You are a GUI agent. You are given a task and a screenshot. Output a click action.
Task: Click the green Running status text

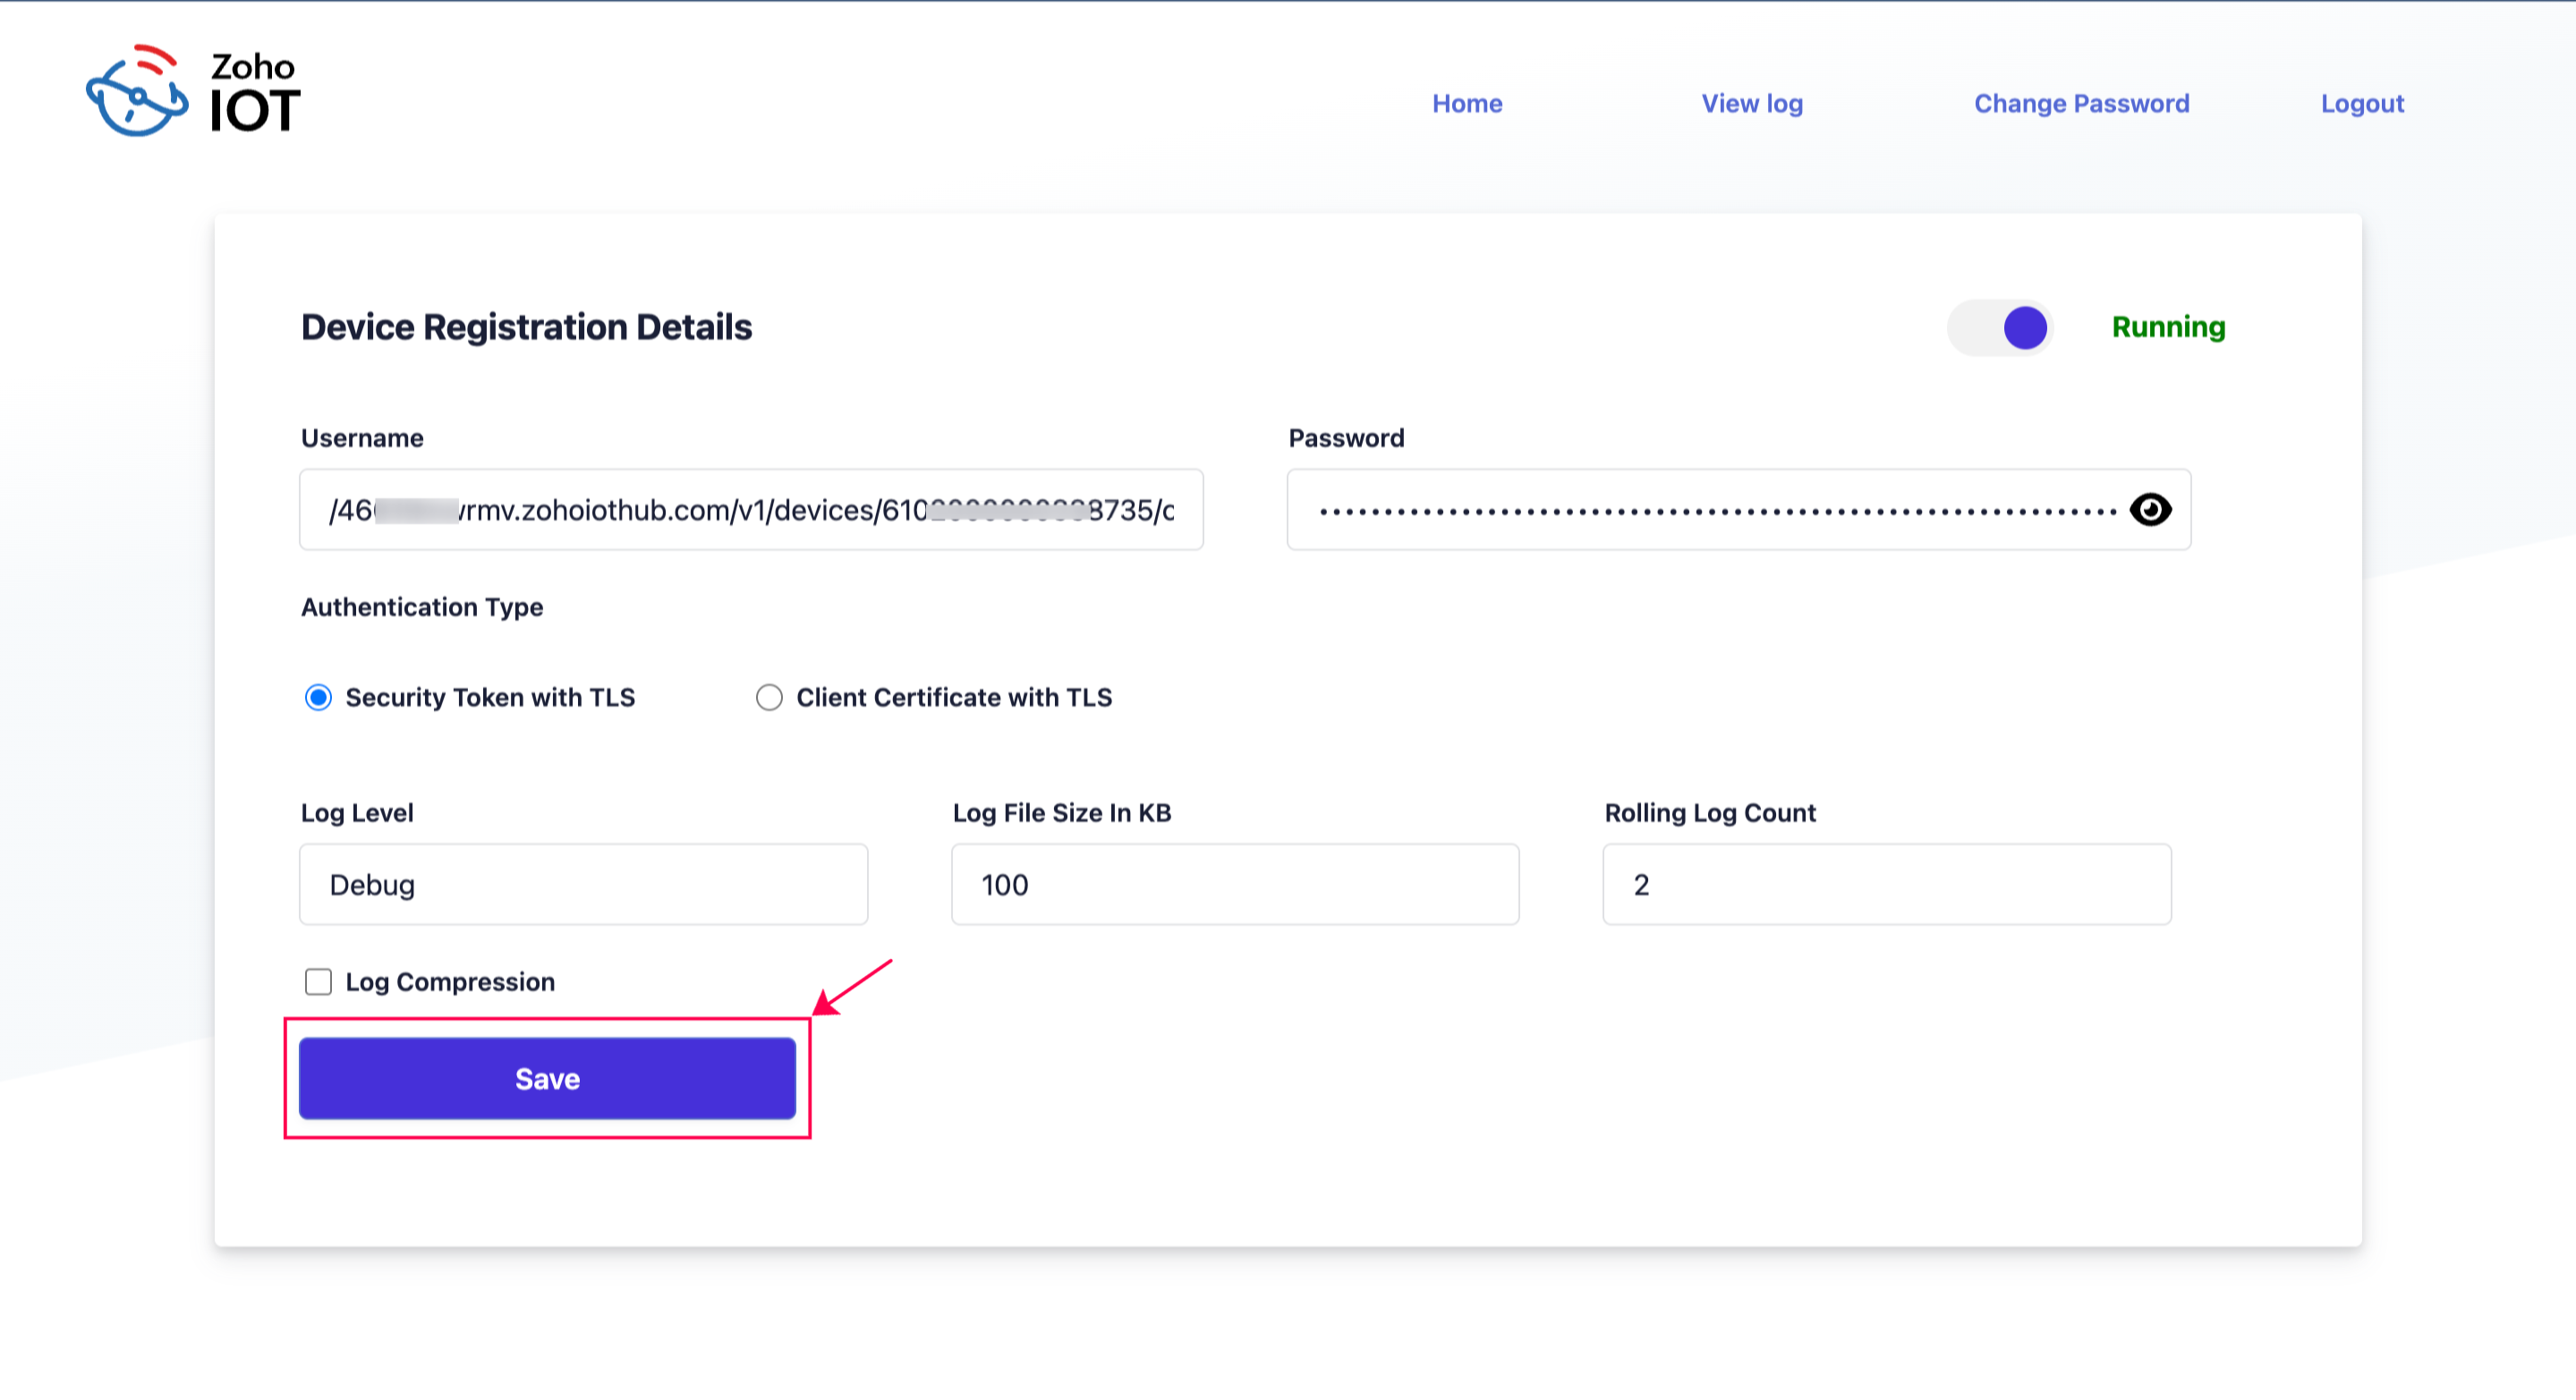pyautogui.click(x=2168, y=328)
